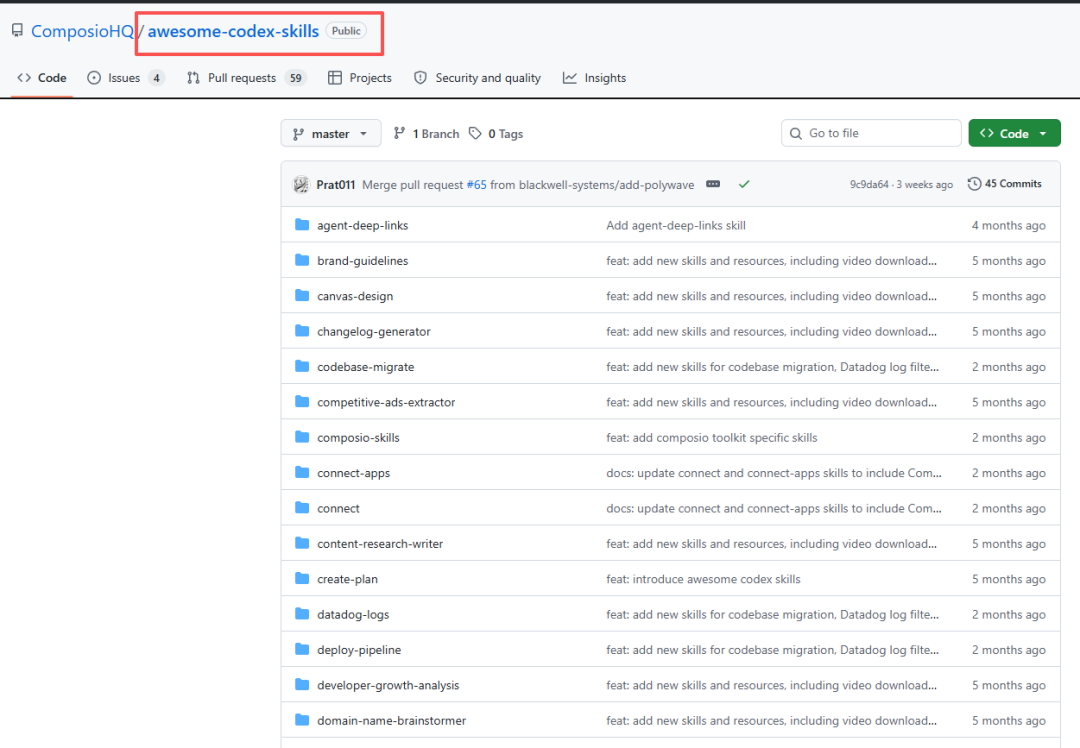Open the ComposioHQ organization link
1080x748 pixels.
83,31
